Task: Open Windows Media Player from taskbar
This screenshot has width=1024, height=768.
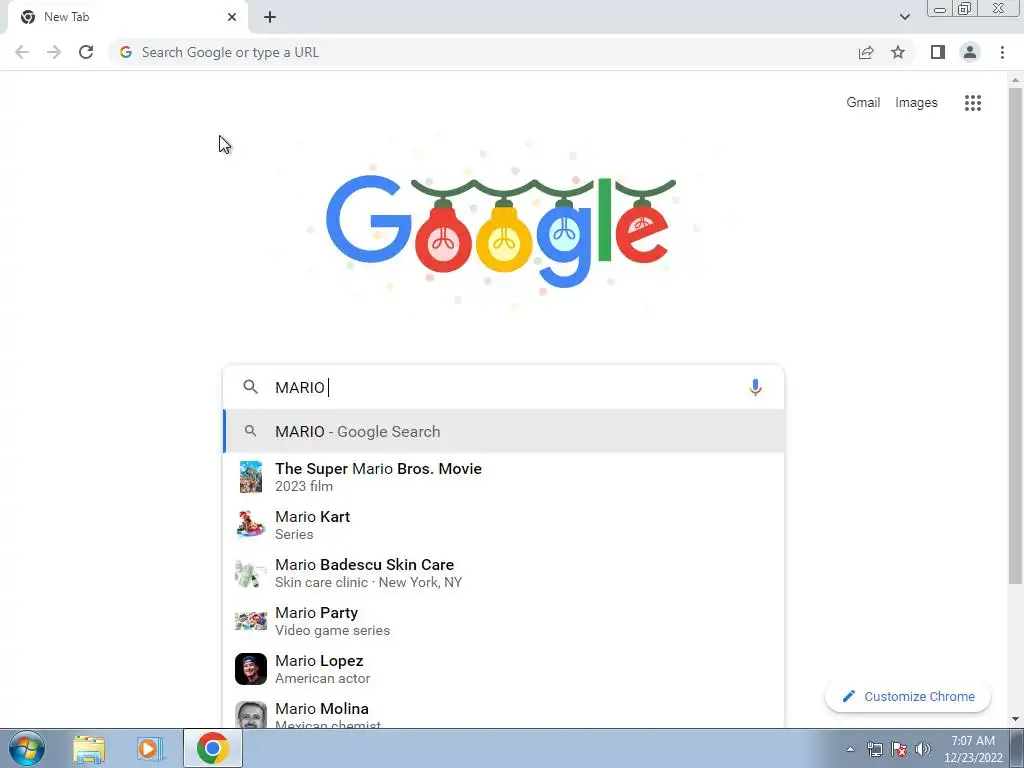Action: pyautogui.click(x=149, y=748)
